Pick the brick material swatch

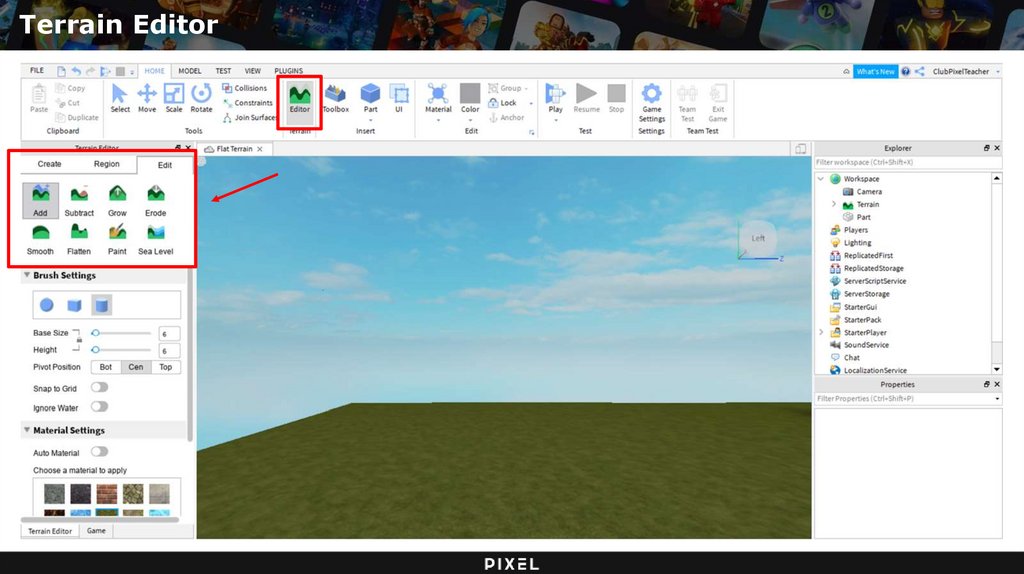(x=106, y=494)
